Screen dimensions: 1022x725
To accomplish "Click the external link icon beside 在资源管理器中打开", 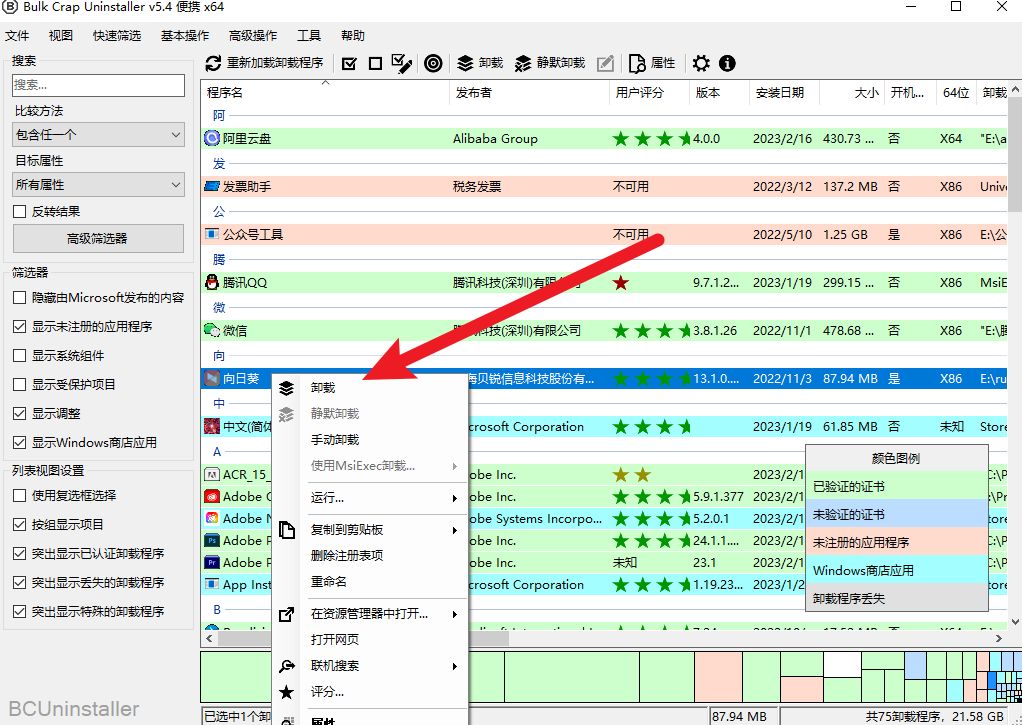I will point(286,614).
